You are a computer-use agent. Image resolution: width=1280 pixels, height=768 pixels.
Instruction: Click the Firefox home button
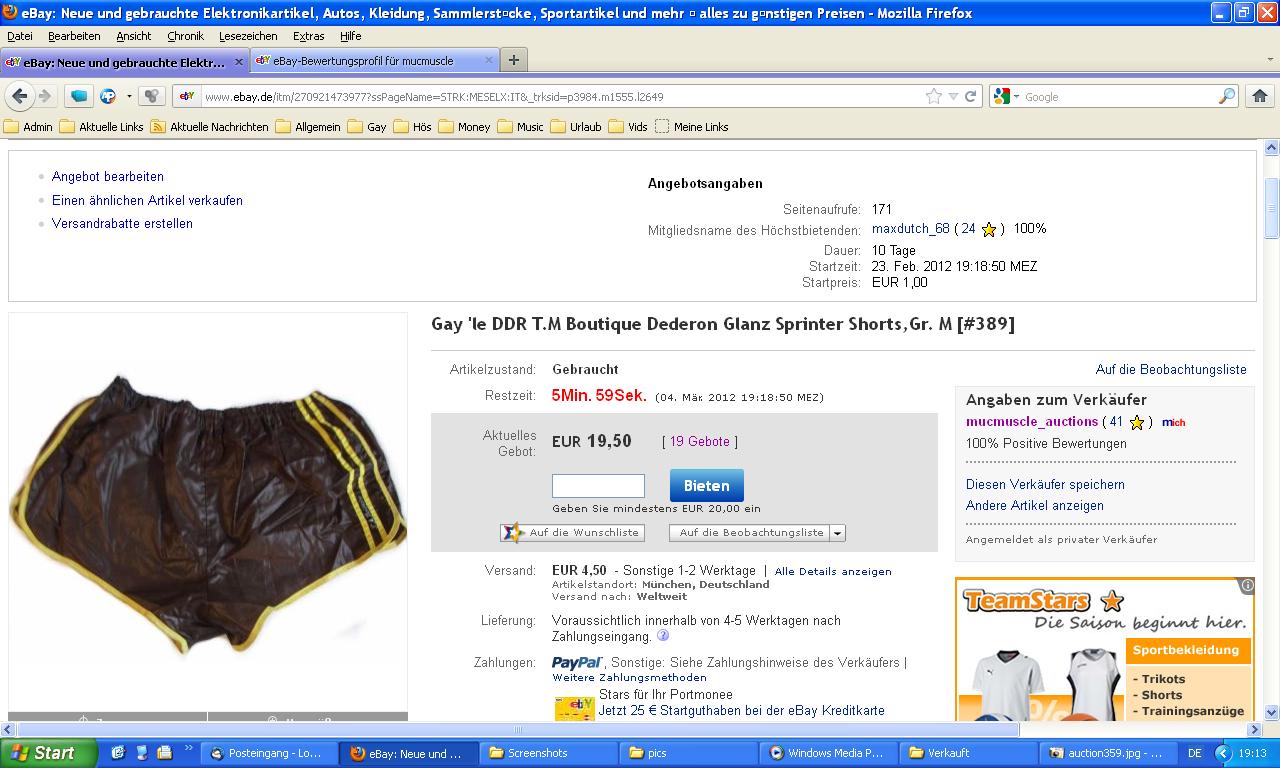[x=1259, y=96]
